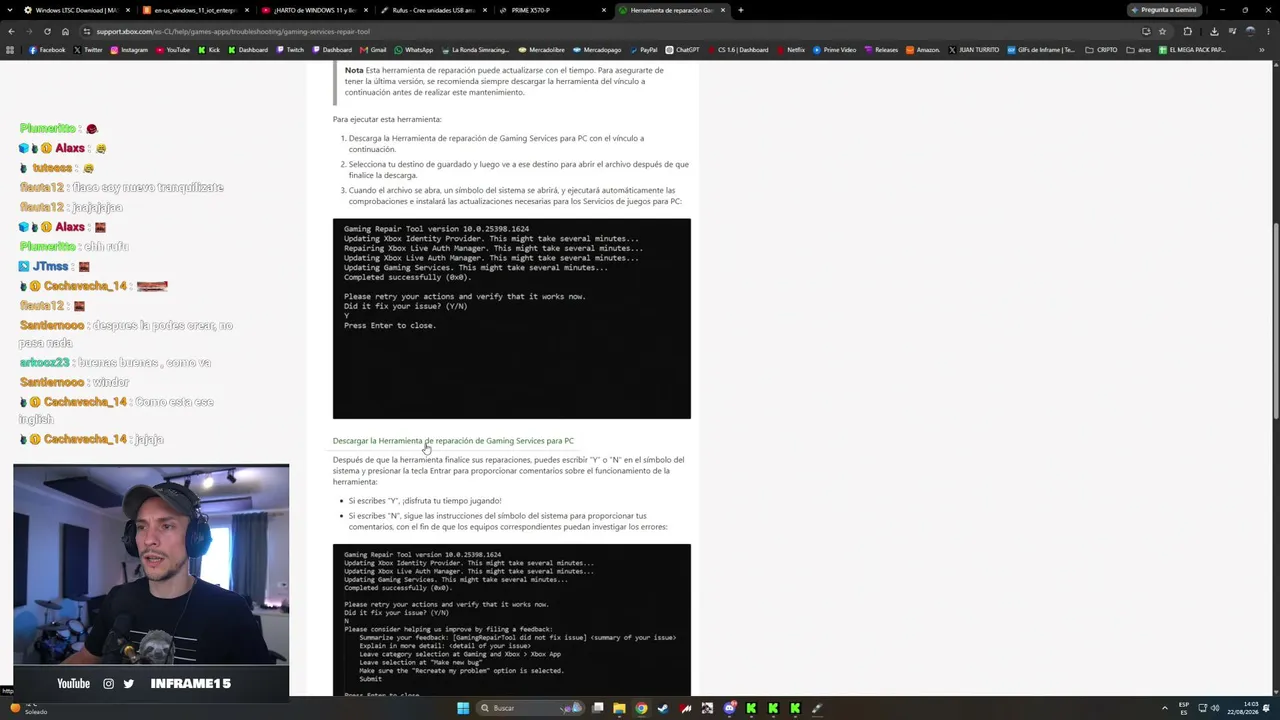The image size is (1280, 720).
Task: Close the PRIME X570-P tab
Action: click(x=604, y=10)
